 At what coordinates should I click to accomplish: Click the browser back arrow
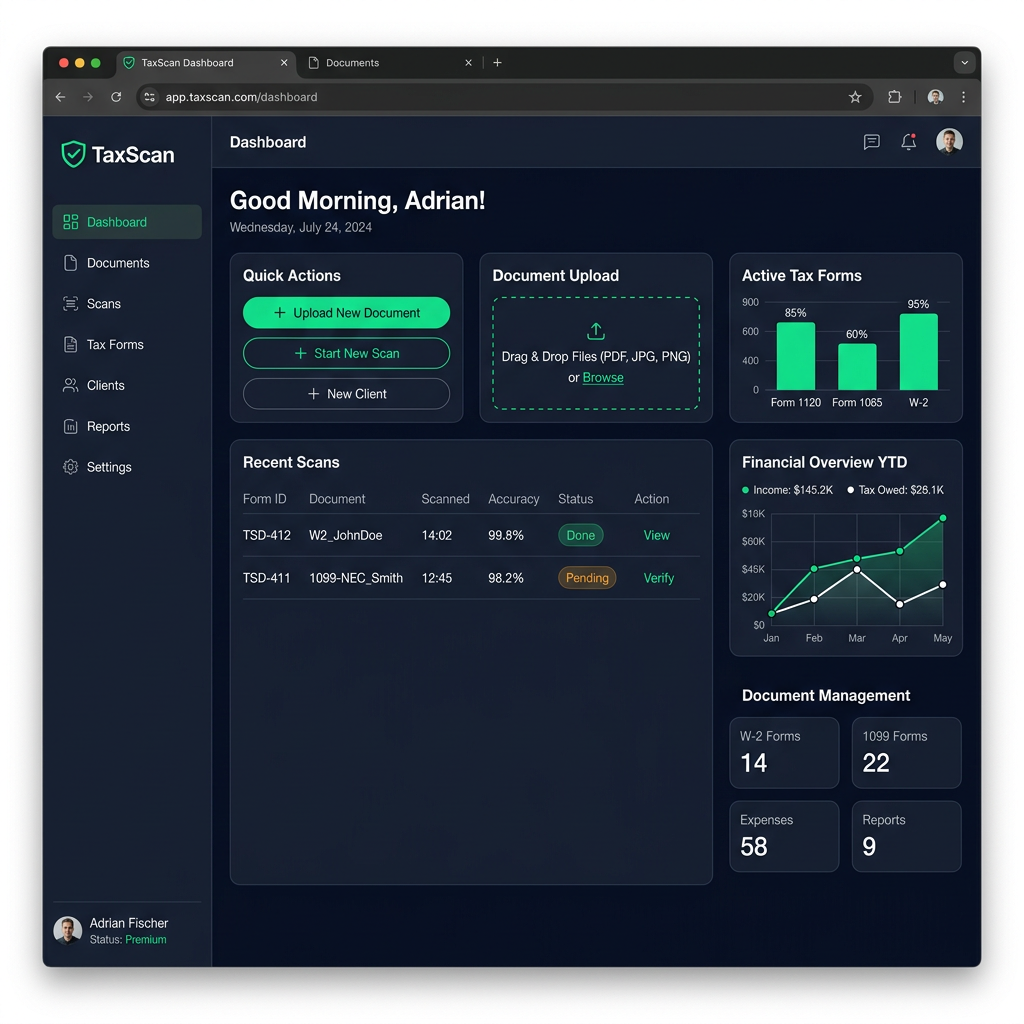pos(61,97)
